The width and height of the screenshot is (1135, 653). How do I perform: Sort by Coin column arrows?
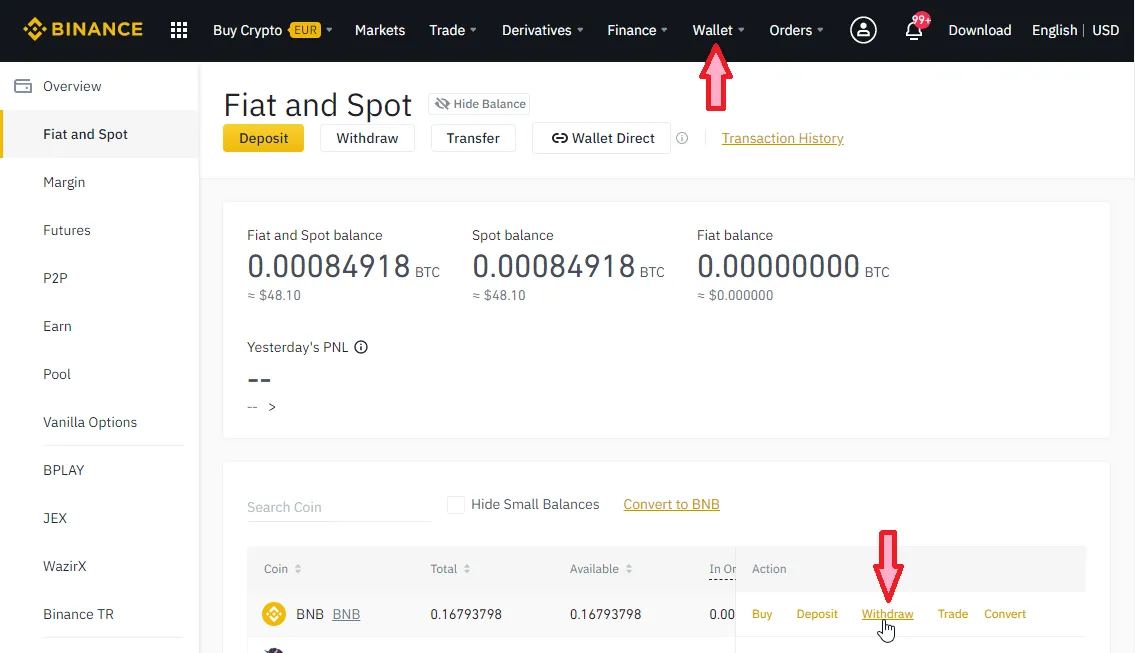point(298,569)
